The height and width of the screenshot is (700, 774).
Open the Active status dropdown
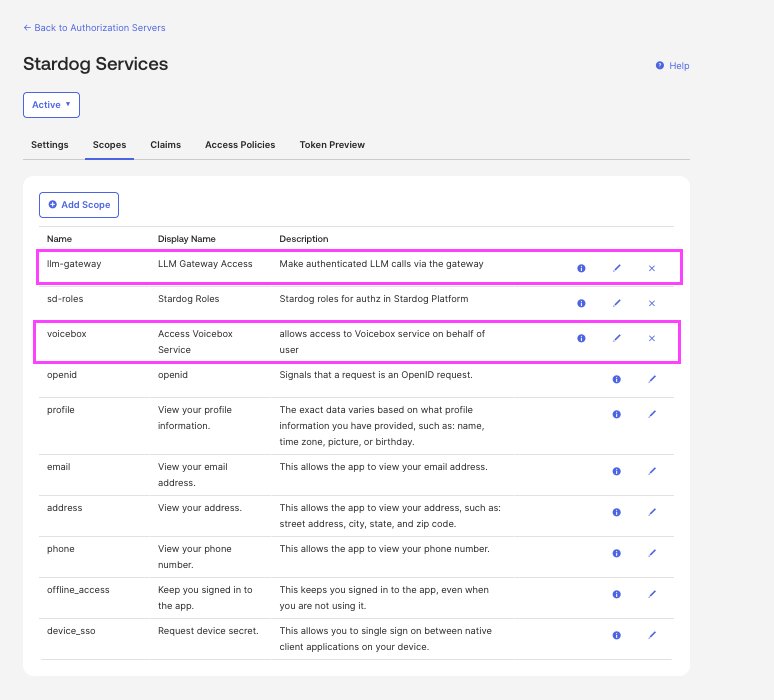51,105
